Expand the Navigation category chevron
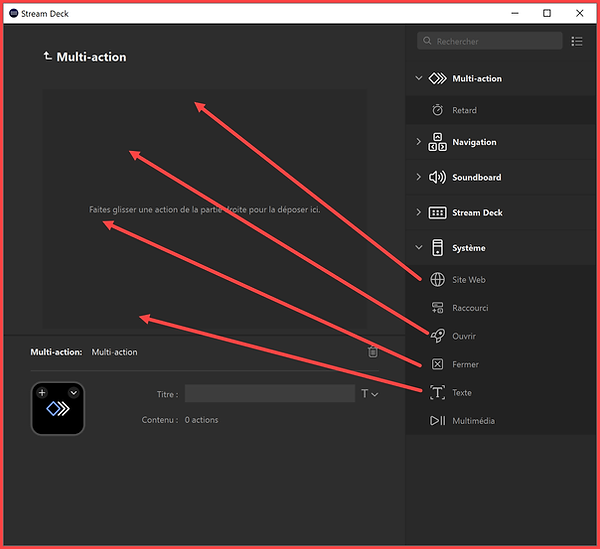 coord(419,142)
